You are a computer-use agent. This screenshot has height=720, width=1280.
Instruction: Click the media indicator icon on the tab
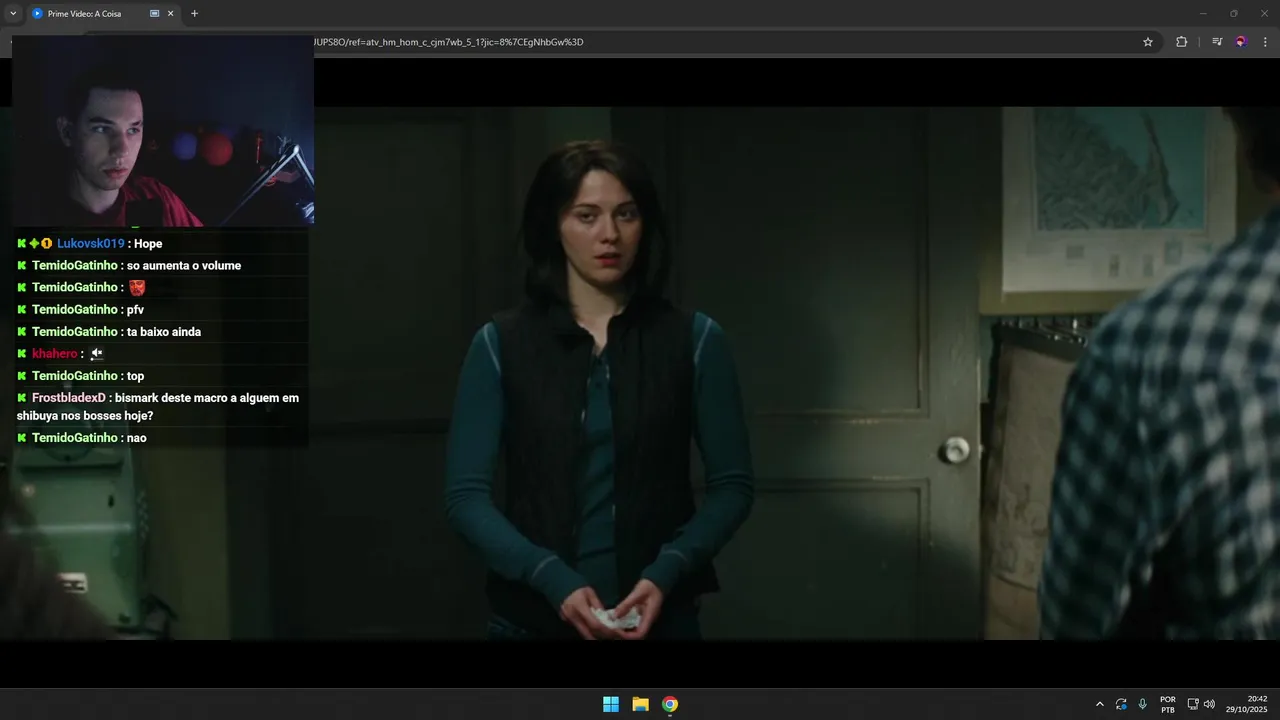(154, 14)
